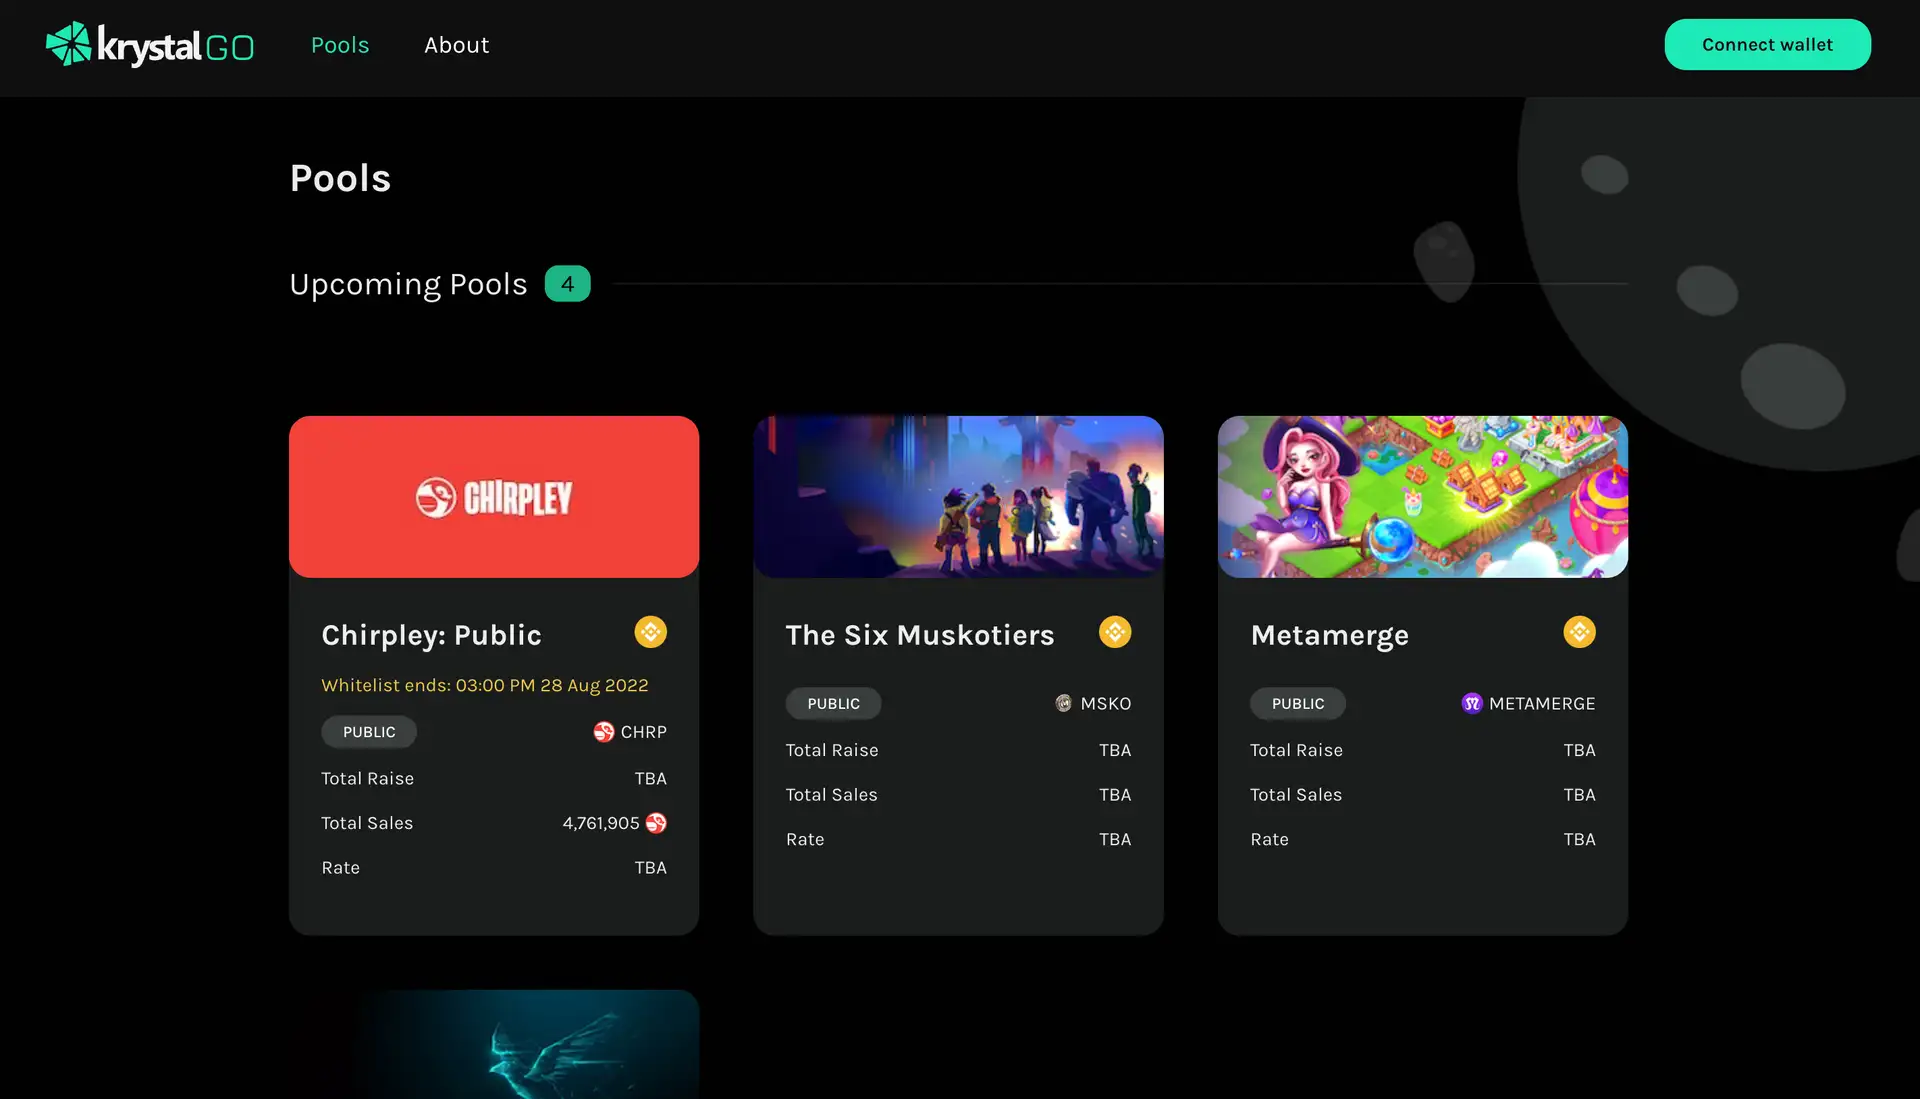Click BNB chain icon on Metamerge card
1920x1099 pixels.
pos(1579,632)
